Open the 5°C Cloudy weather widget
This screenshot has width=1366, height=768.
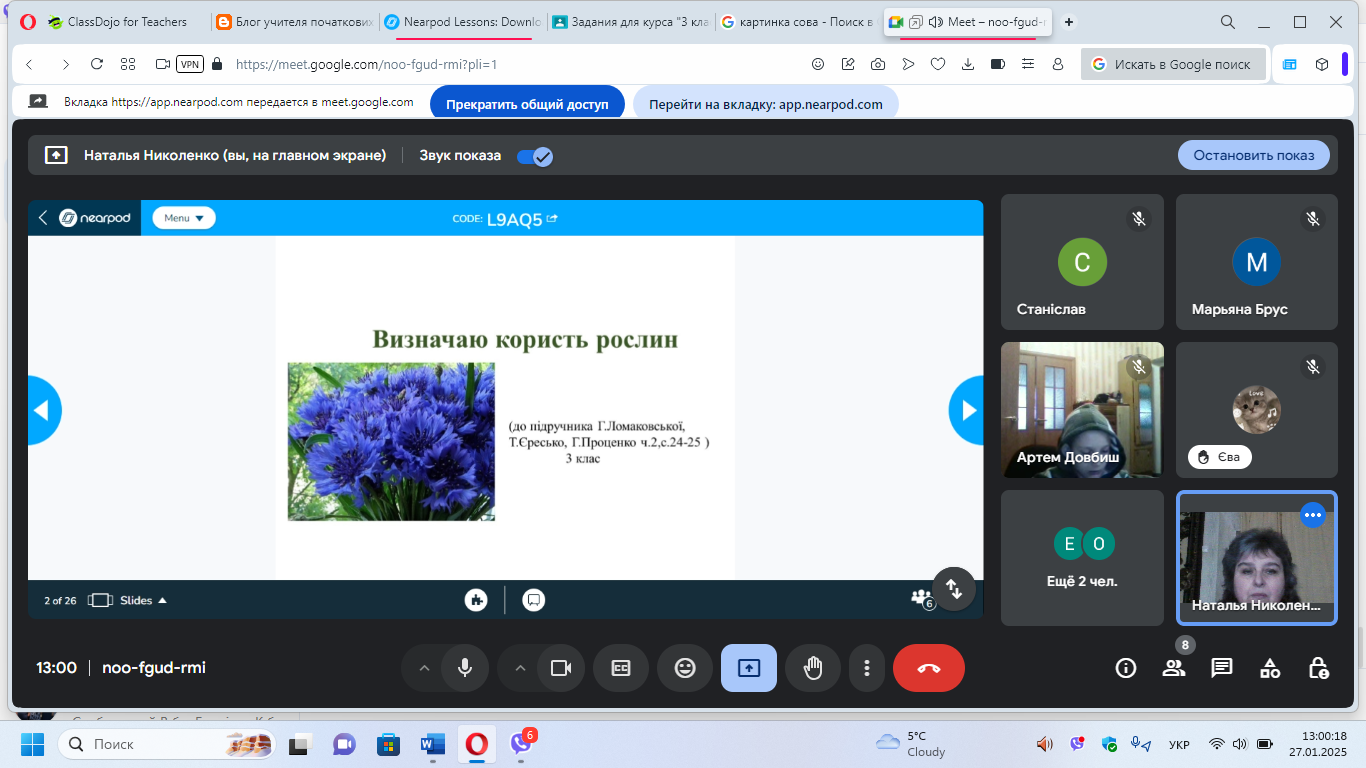coord(911,744)
